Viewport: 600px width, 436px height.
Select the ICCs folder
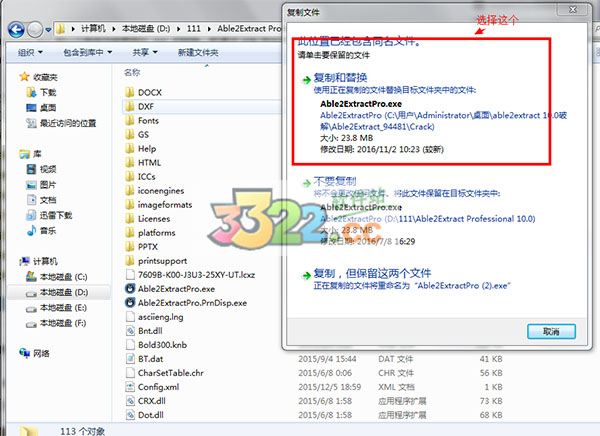pos(147,176)
